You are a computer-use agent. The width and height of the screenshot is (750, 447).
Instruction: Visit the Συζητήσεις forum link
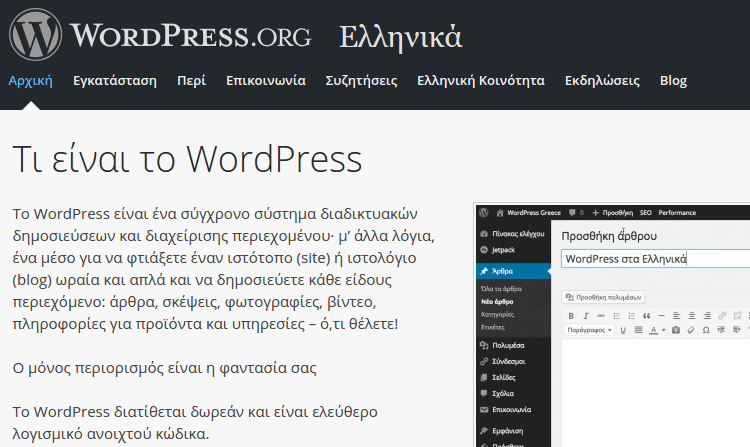[x=361, y=80]
